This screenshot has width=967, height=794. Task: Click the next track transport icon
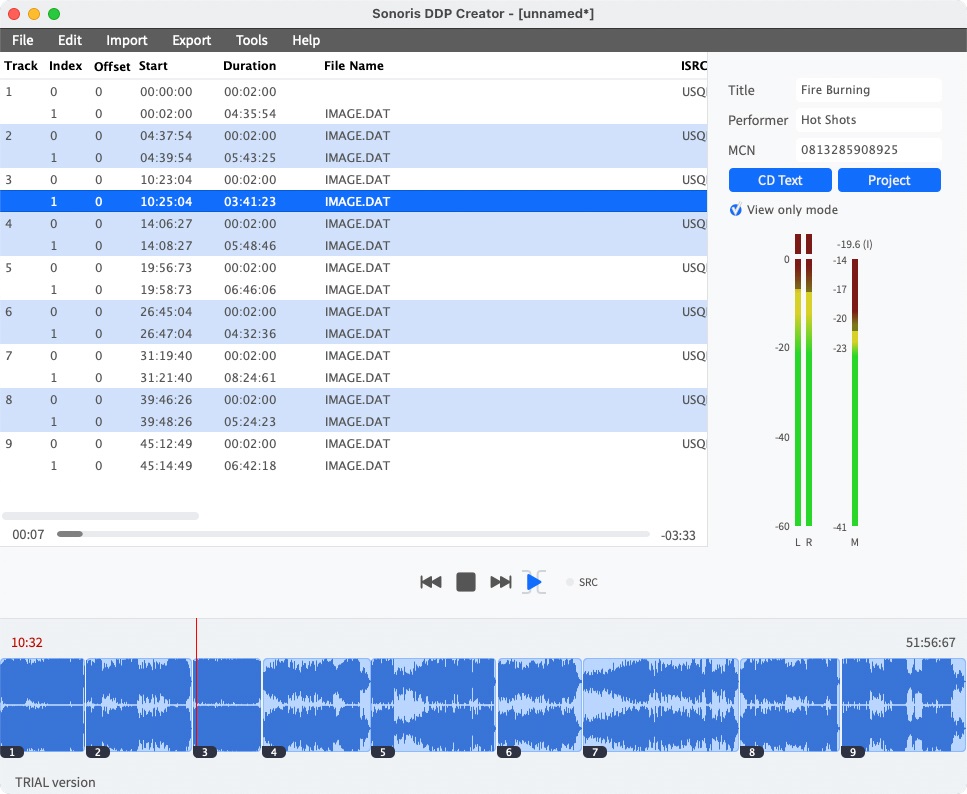pyautogui.click(x=501, y=581)
